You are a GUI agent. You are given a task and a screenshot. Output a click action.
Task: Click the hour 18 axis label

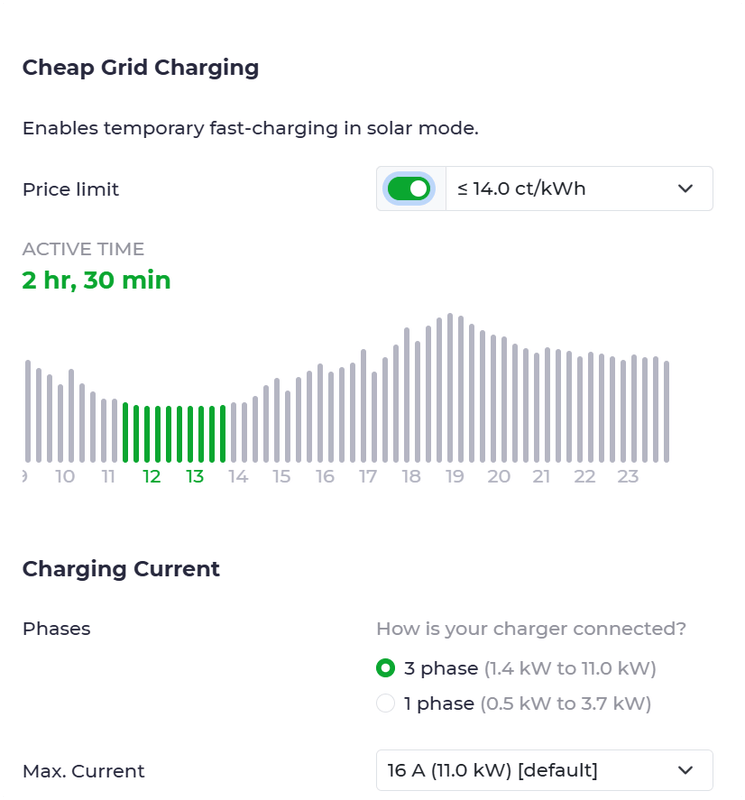click(411, 477)
